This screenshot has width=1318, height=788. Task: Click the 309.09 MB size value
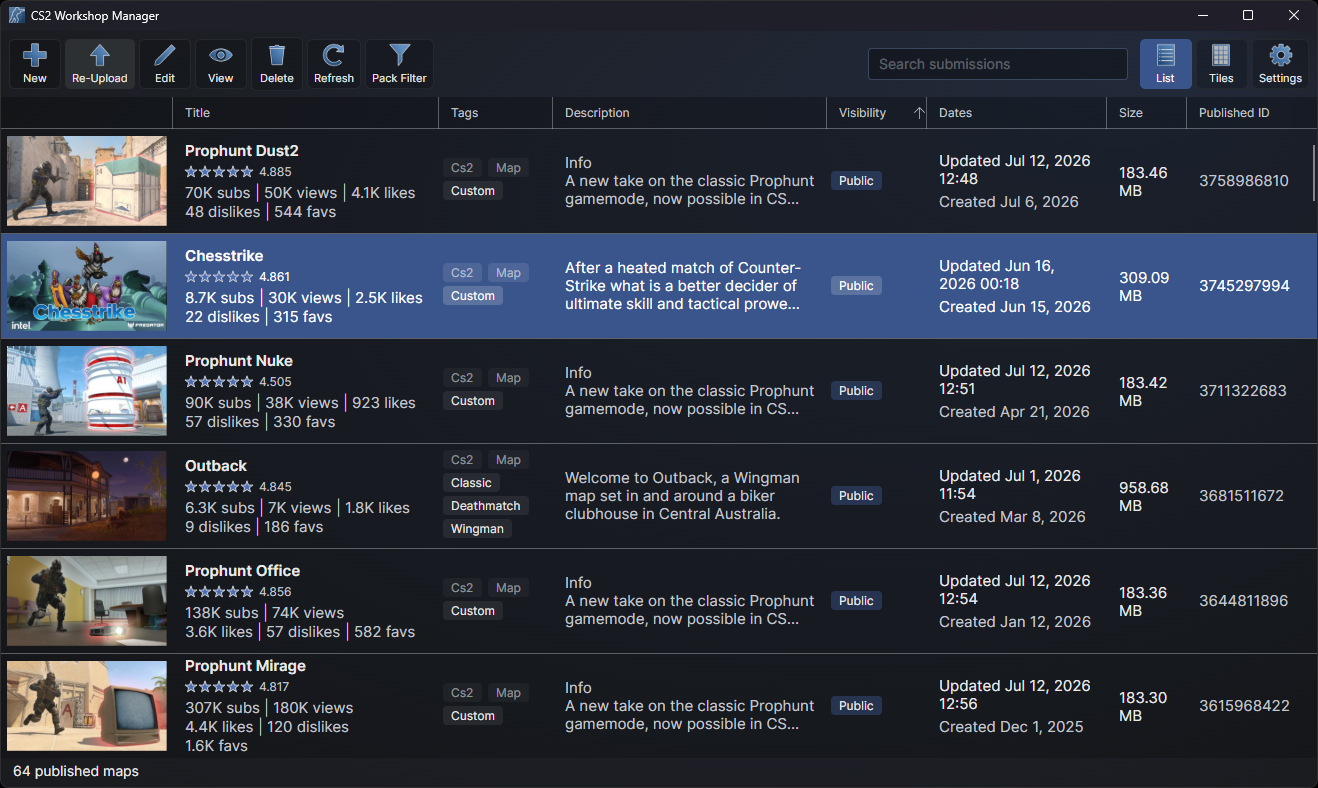pos(1144,287)
